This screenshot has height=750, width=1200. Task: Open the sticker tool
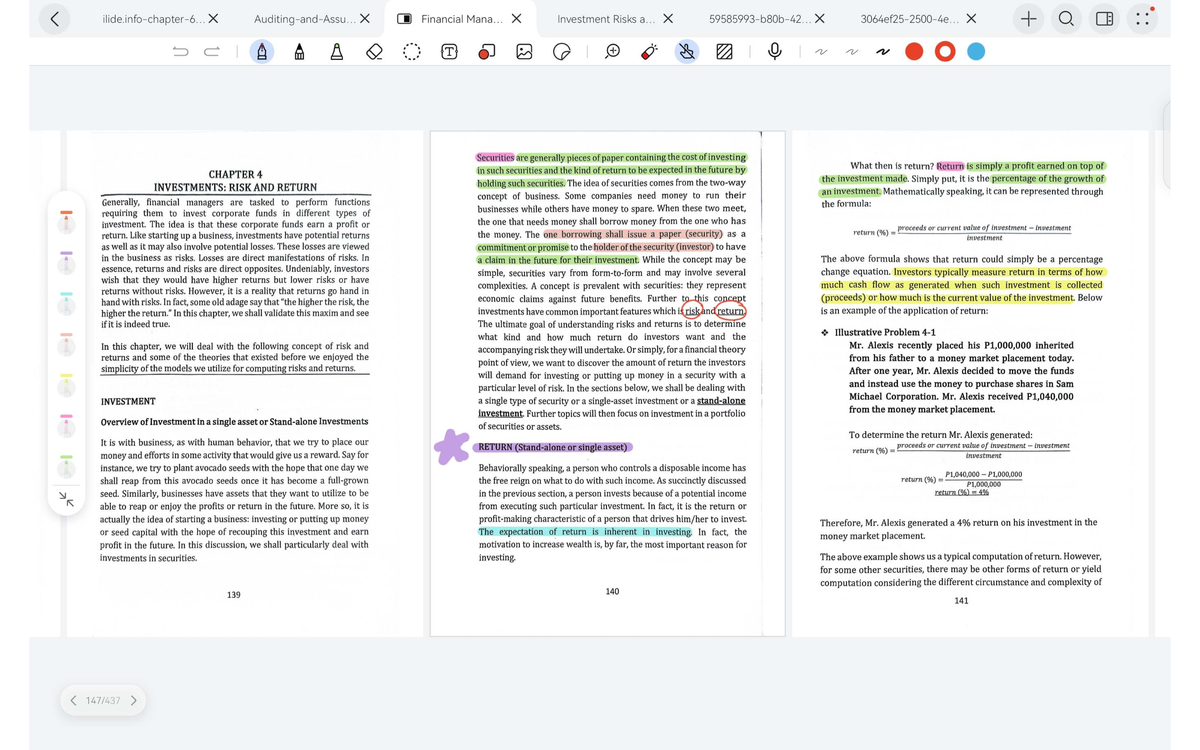pos(562,52)
